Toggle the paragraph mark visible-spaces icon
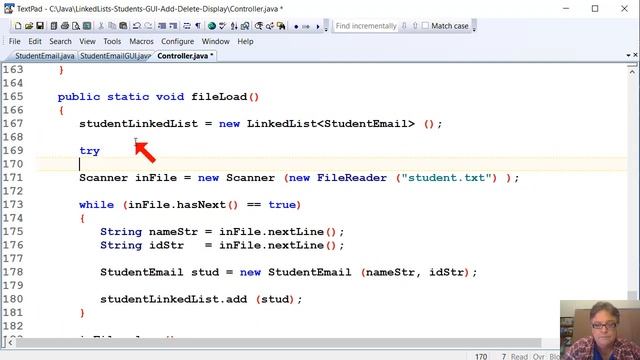The image size is (640, 360). click(x=198, y=26)
